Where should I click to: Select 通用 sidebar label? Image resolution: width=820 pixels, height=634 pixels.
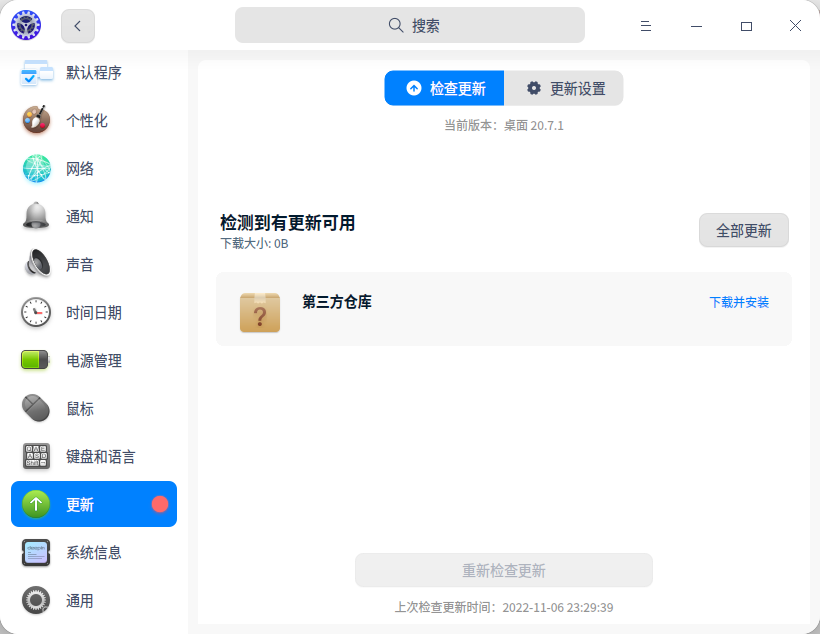point(80,601)
